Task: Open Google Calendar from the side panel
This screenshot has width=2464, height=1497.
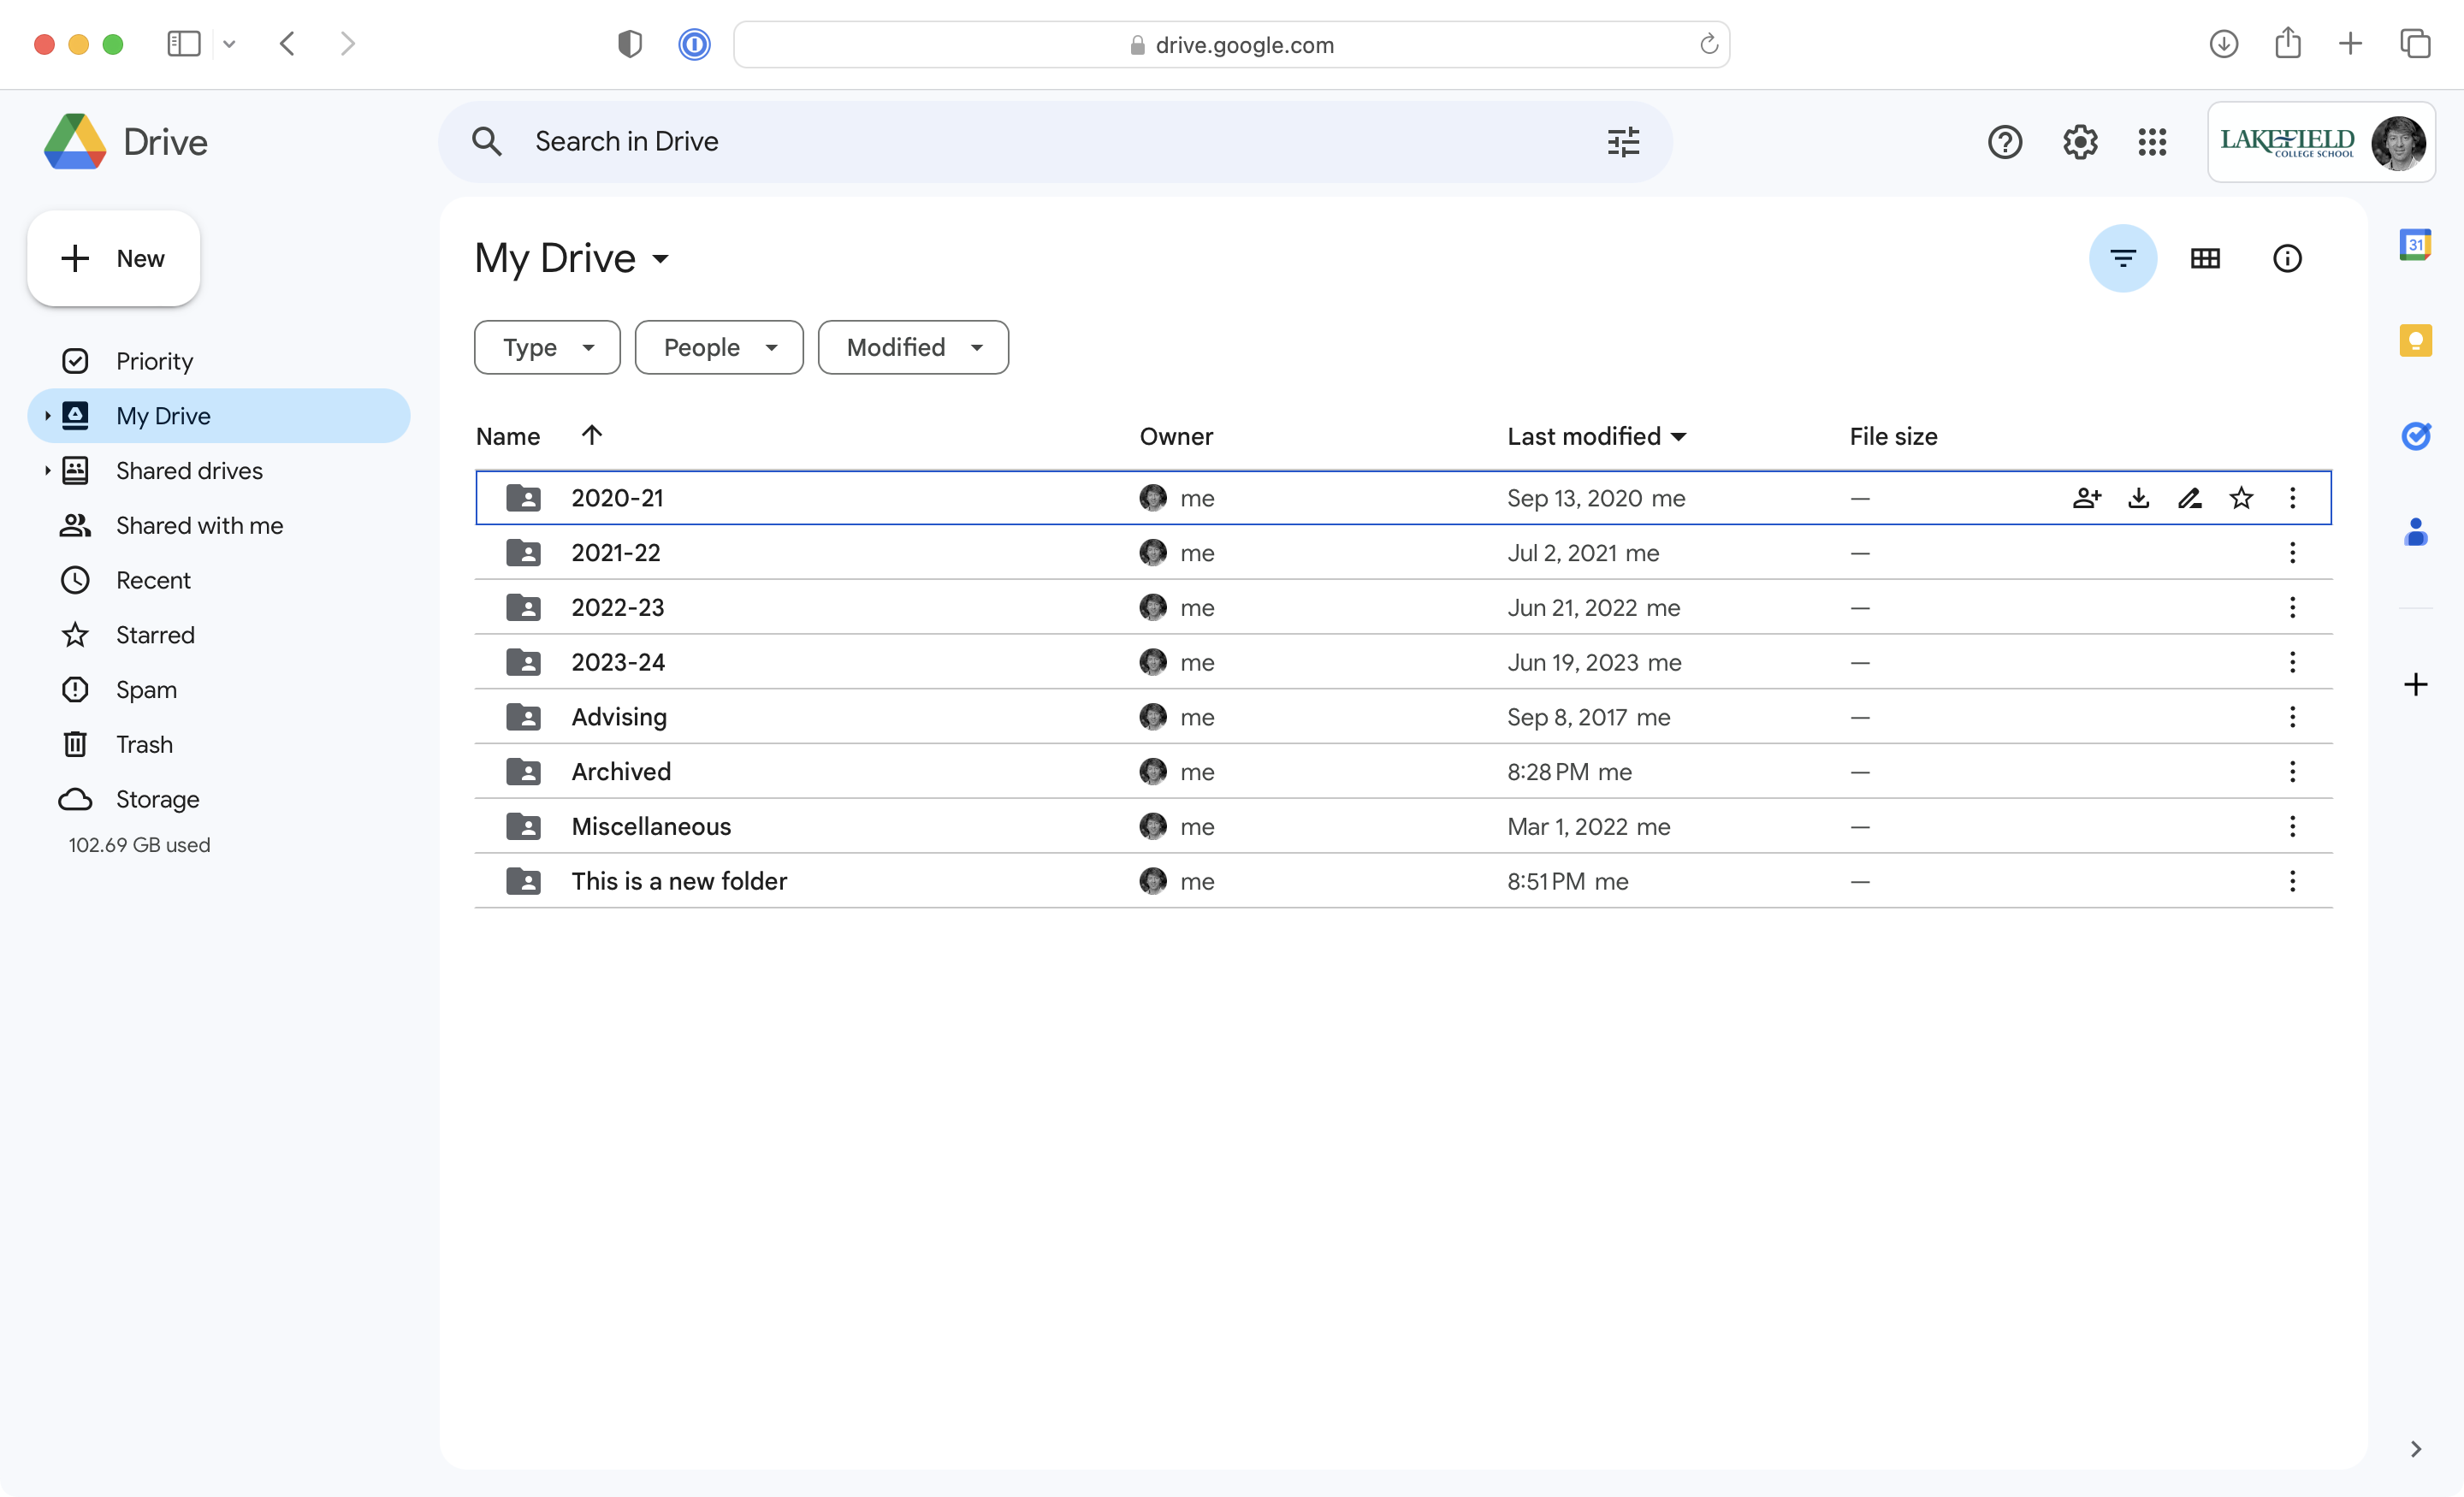Action: [x=2417, y=244]
